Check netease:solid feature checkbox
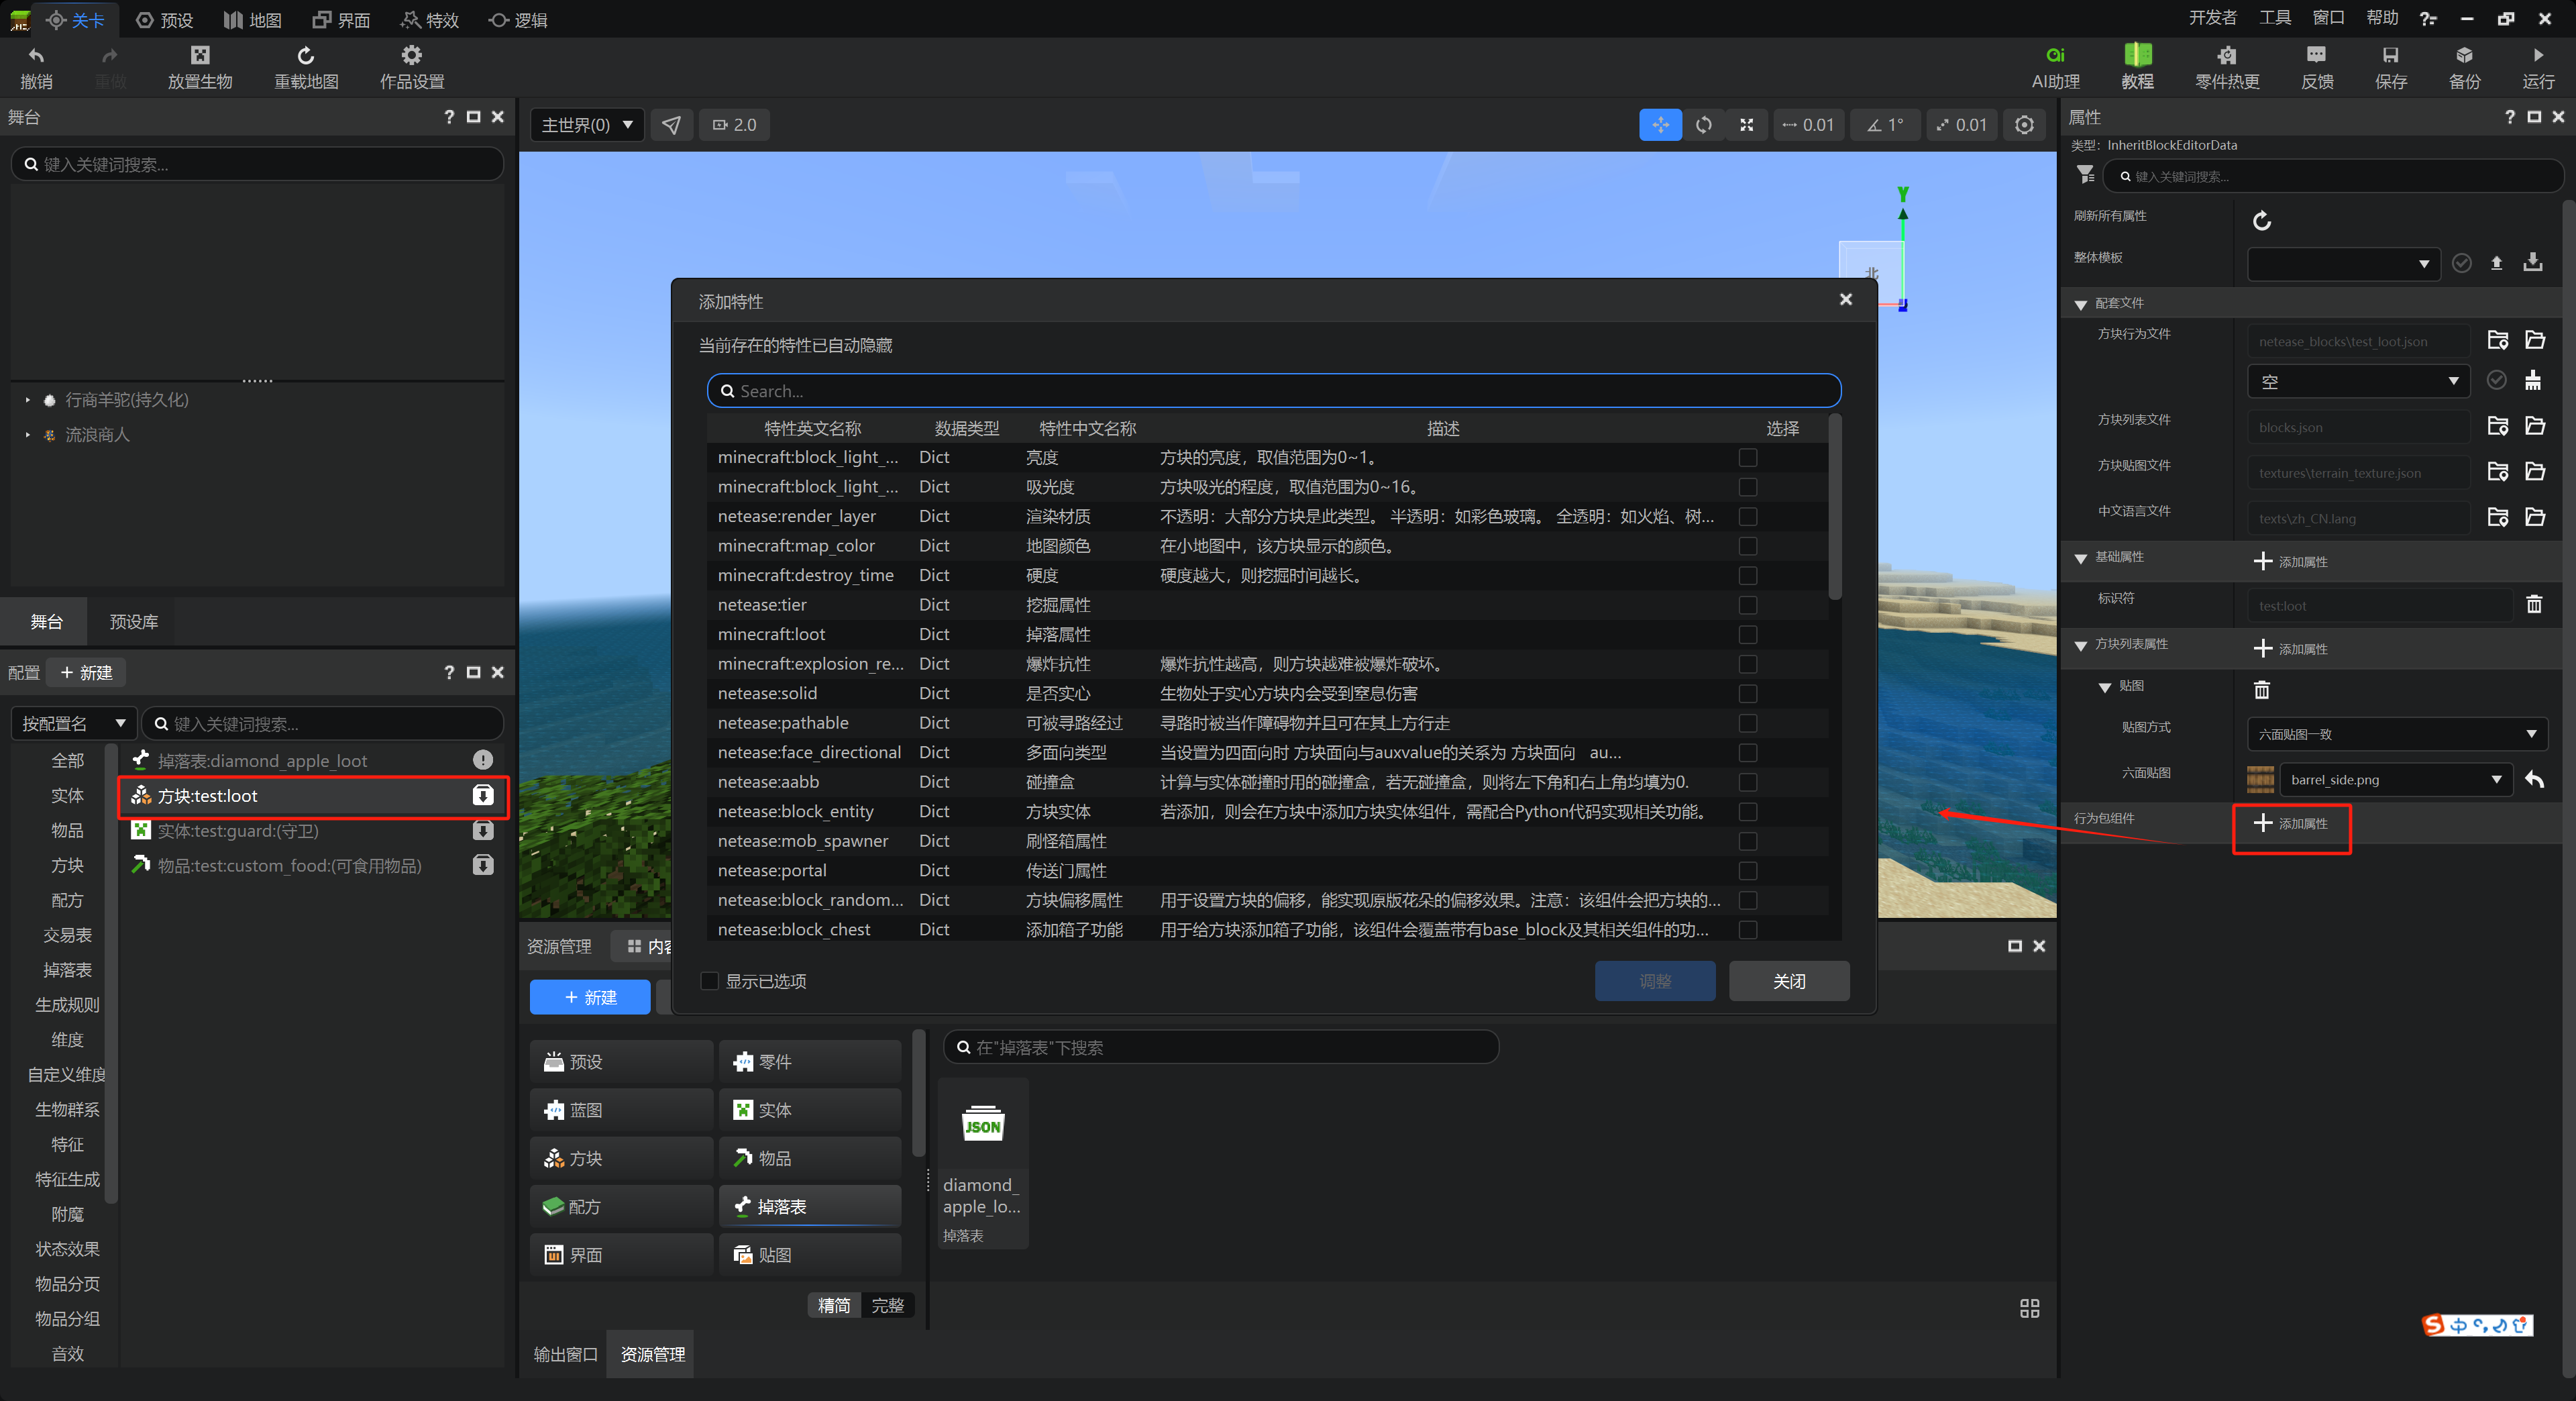The height and width of the screenshot is (1401, 2576). click(x=1747, y=693)
